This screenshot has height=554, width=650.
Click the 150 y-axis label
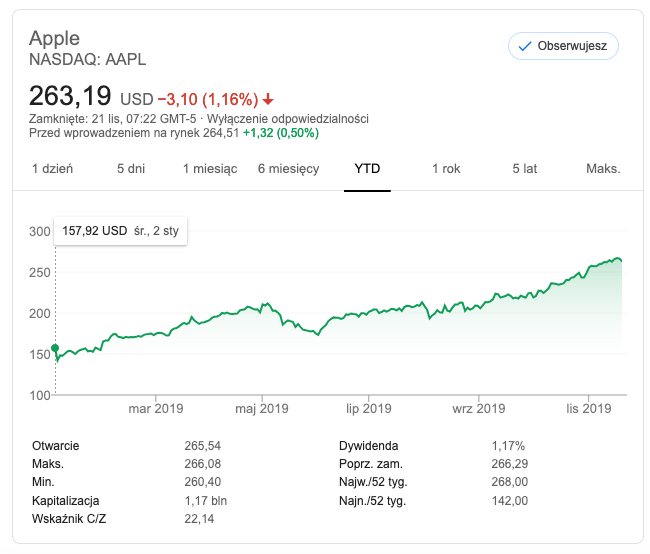[x=40, y=355]
